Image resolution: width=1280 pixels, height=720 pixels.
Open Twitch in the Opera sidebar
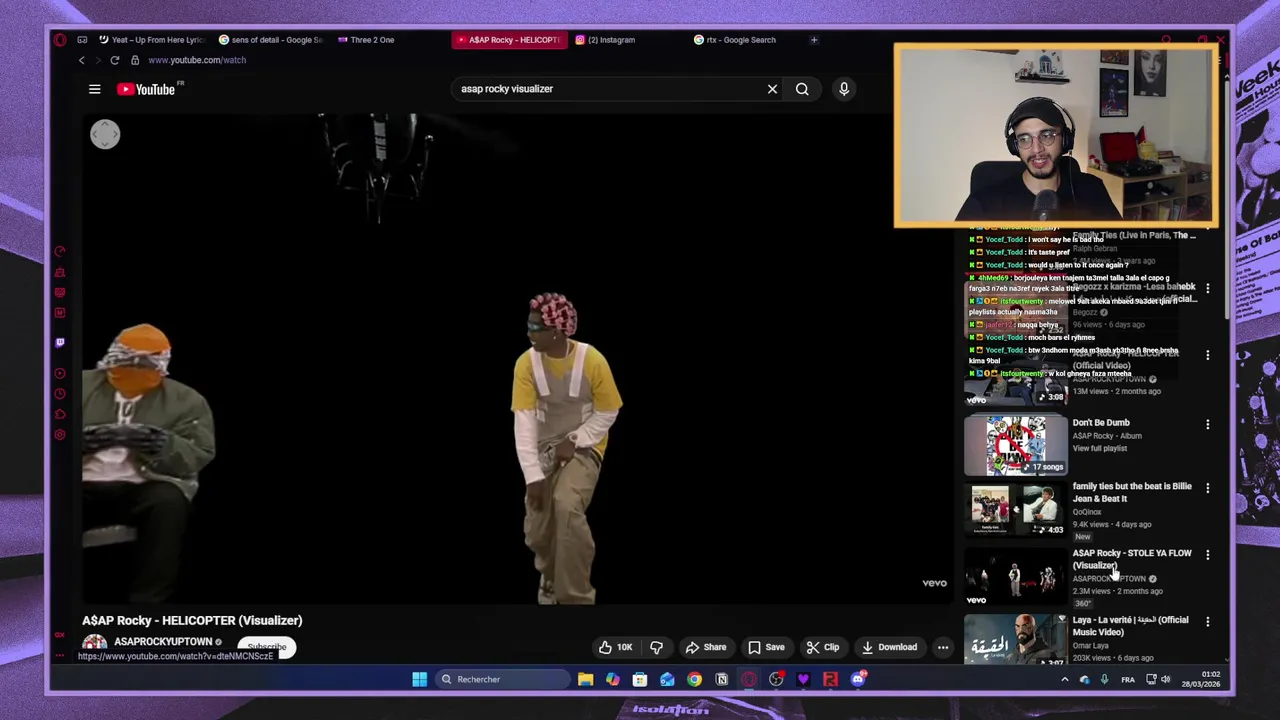tap(60, 342)
